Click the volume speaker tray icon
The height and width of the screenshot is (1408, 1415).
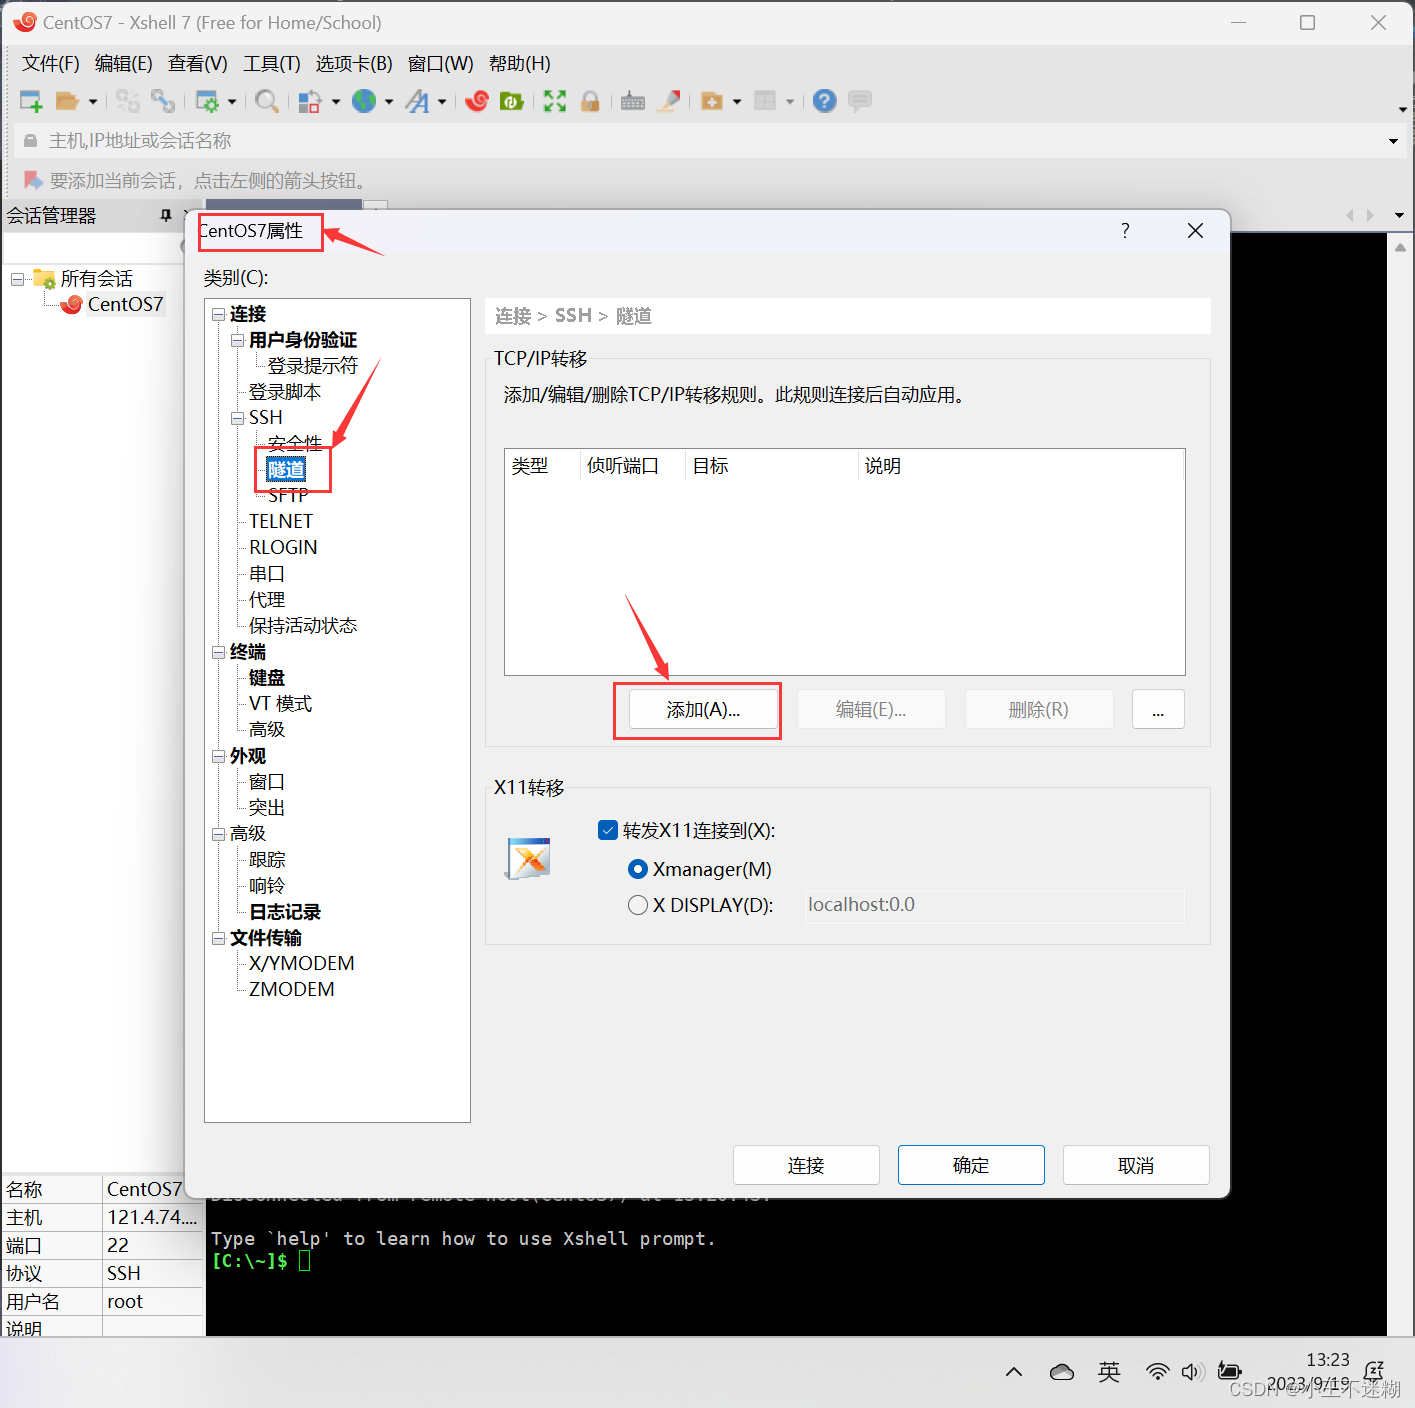point(1191,1372)
